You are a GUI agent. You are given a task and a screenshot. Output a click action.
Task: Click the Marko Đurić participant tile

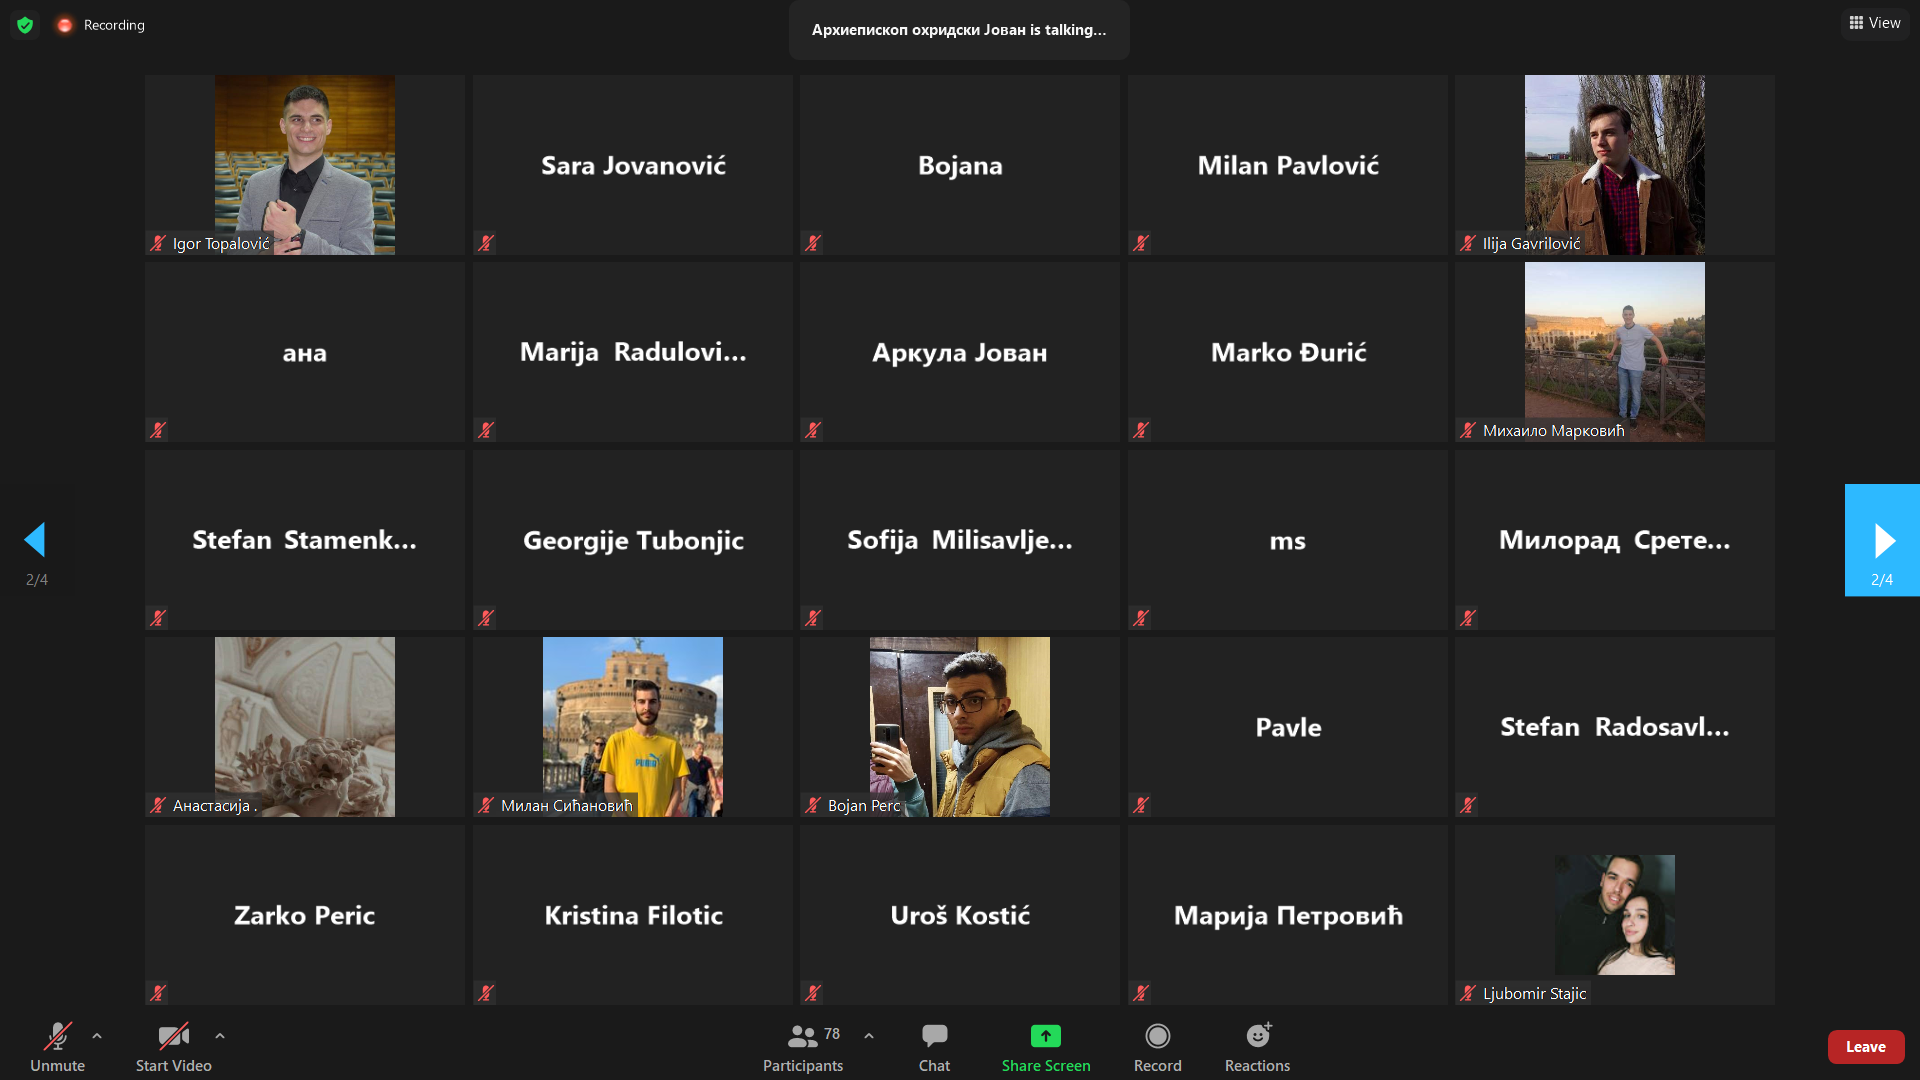pos(1287,352)
